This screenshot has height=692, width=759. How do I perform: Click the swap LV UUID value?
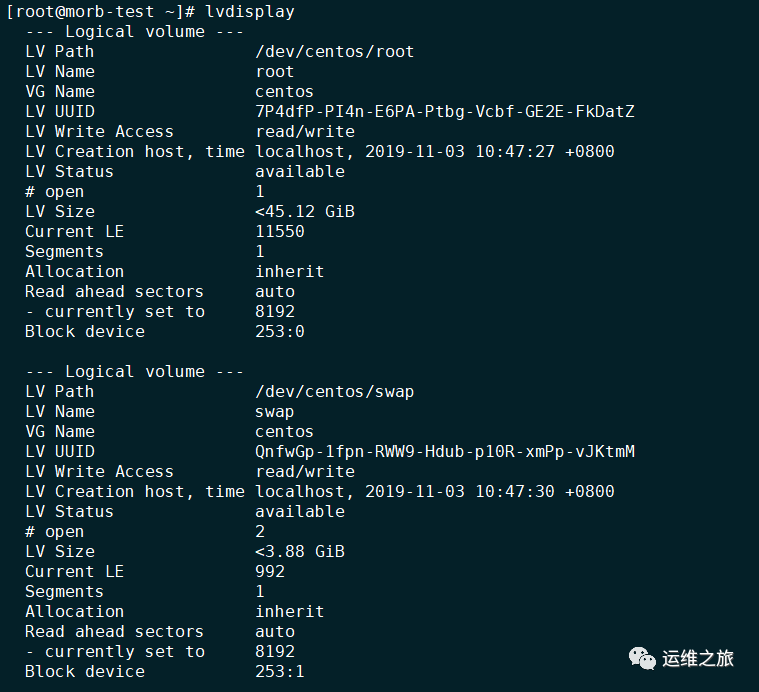(x=445, y=452)
